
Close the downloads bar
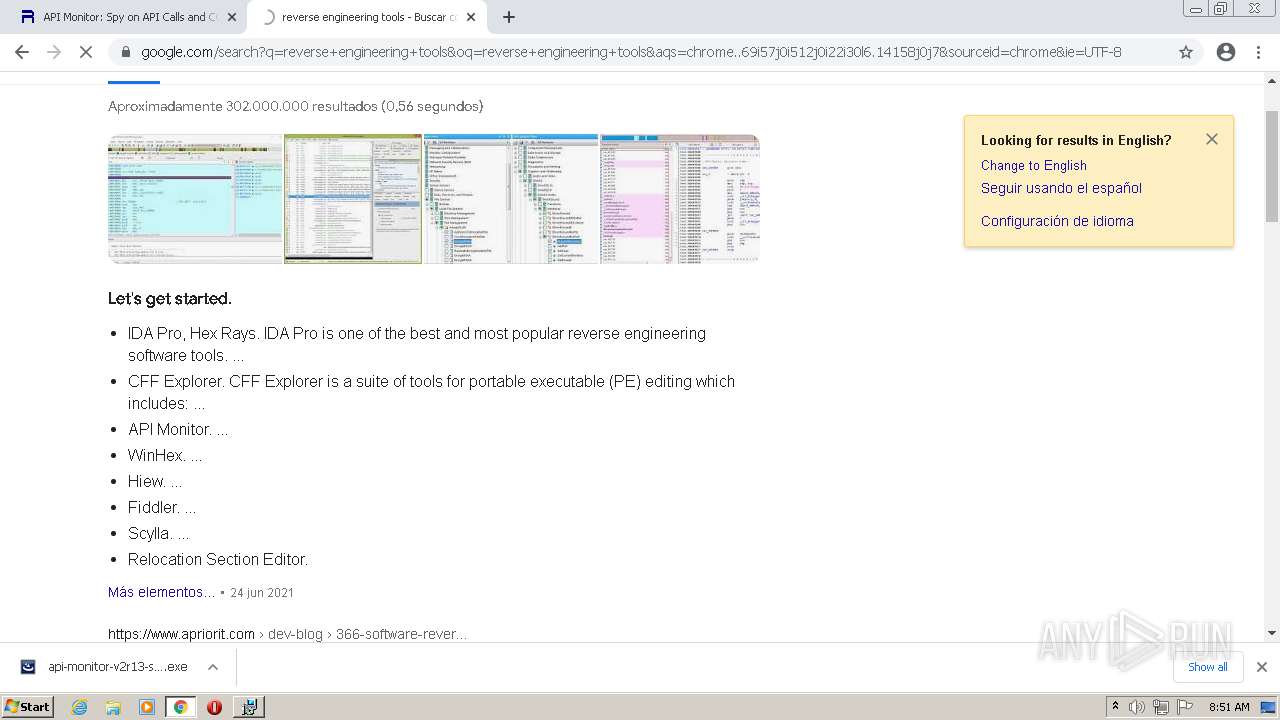(x=1261, y=667)
